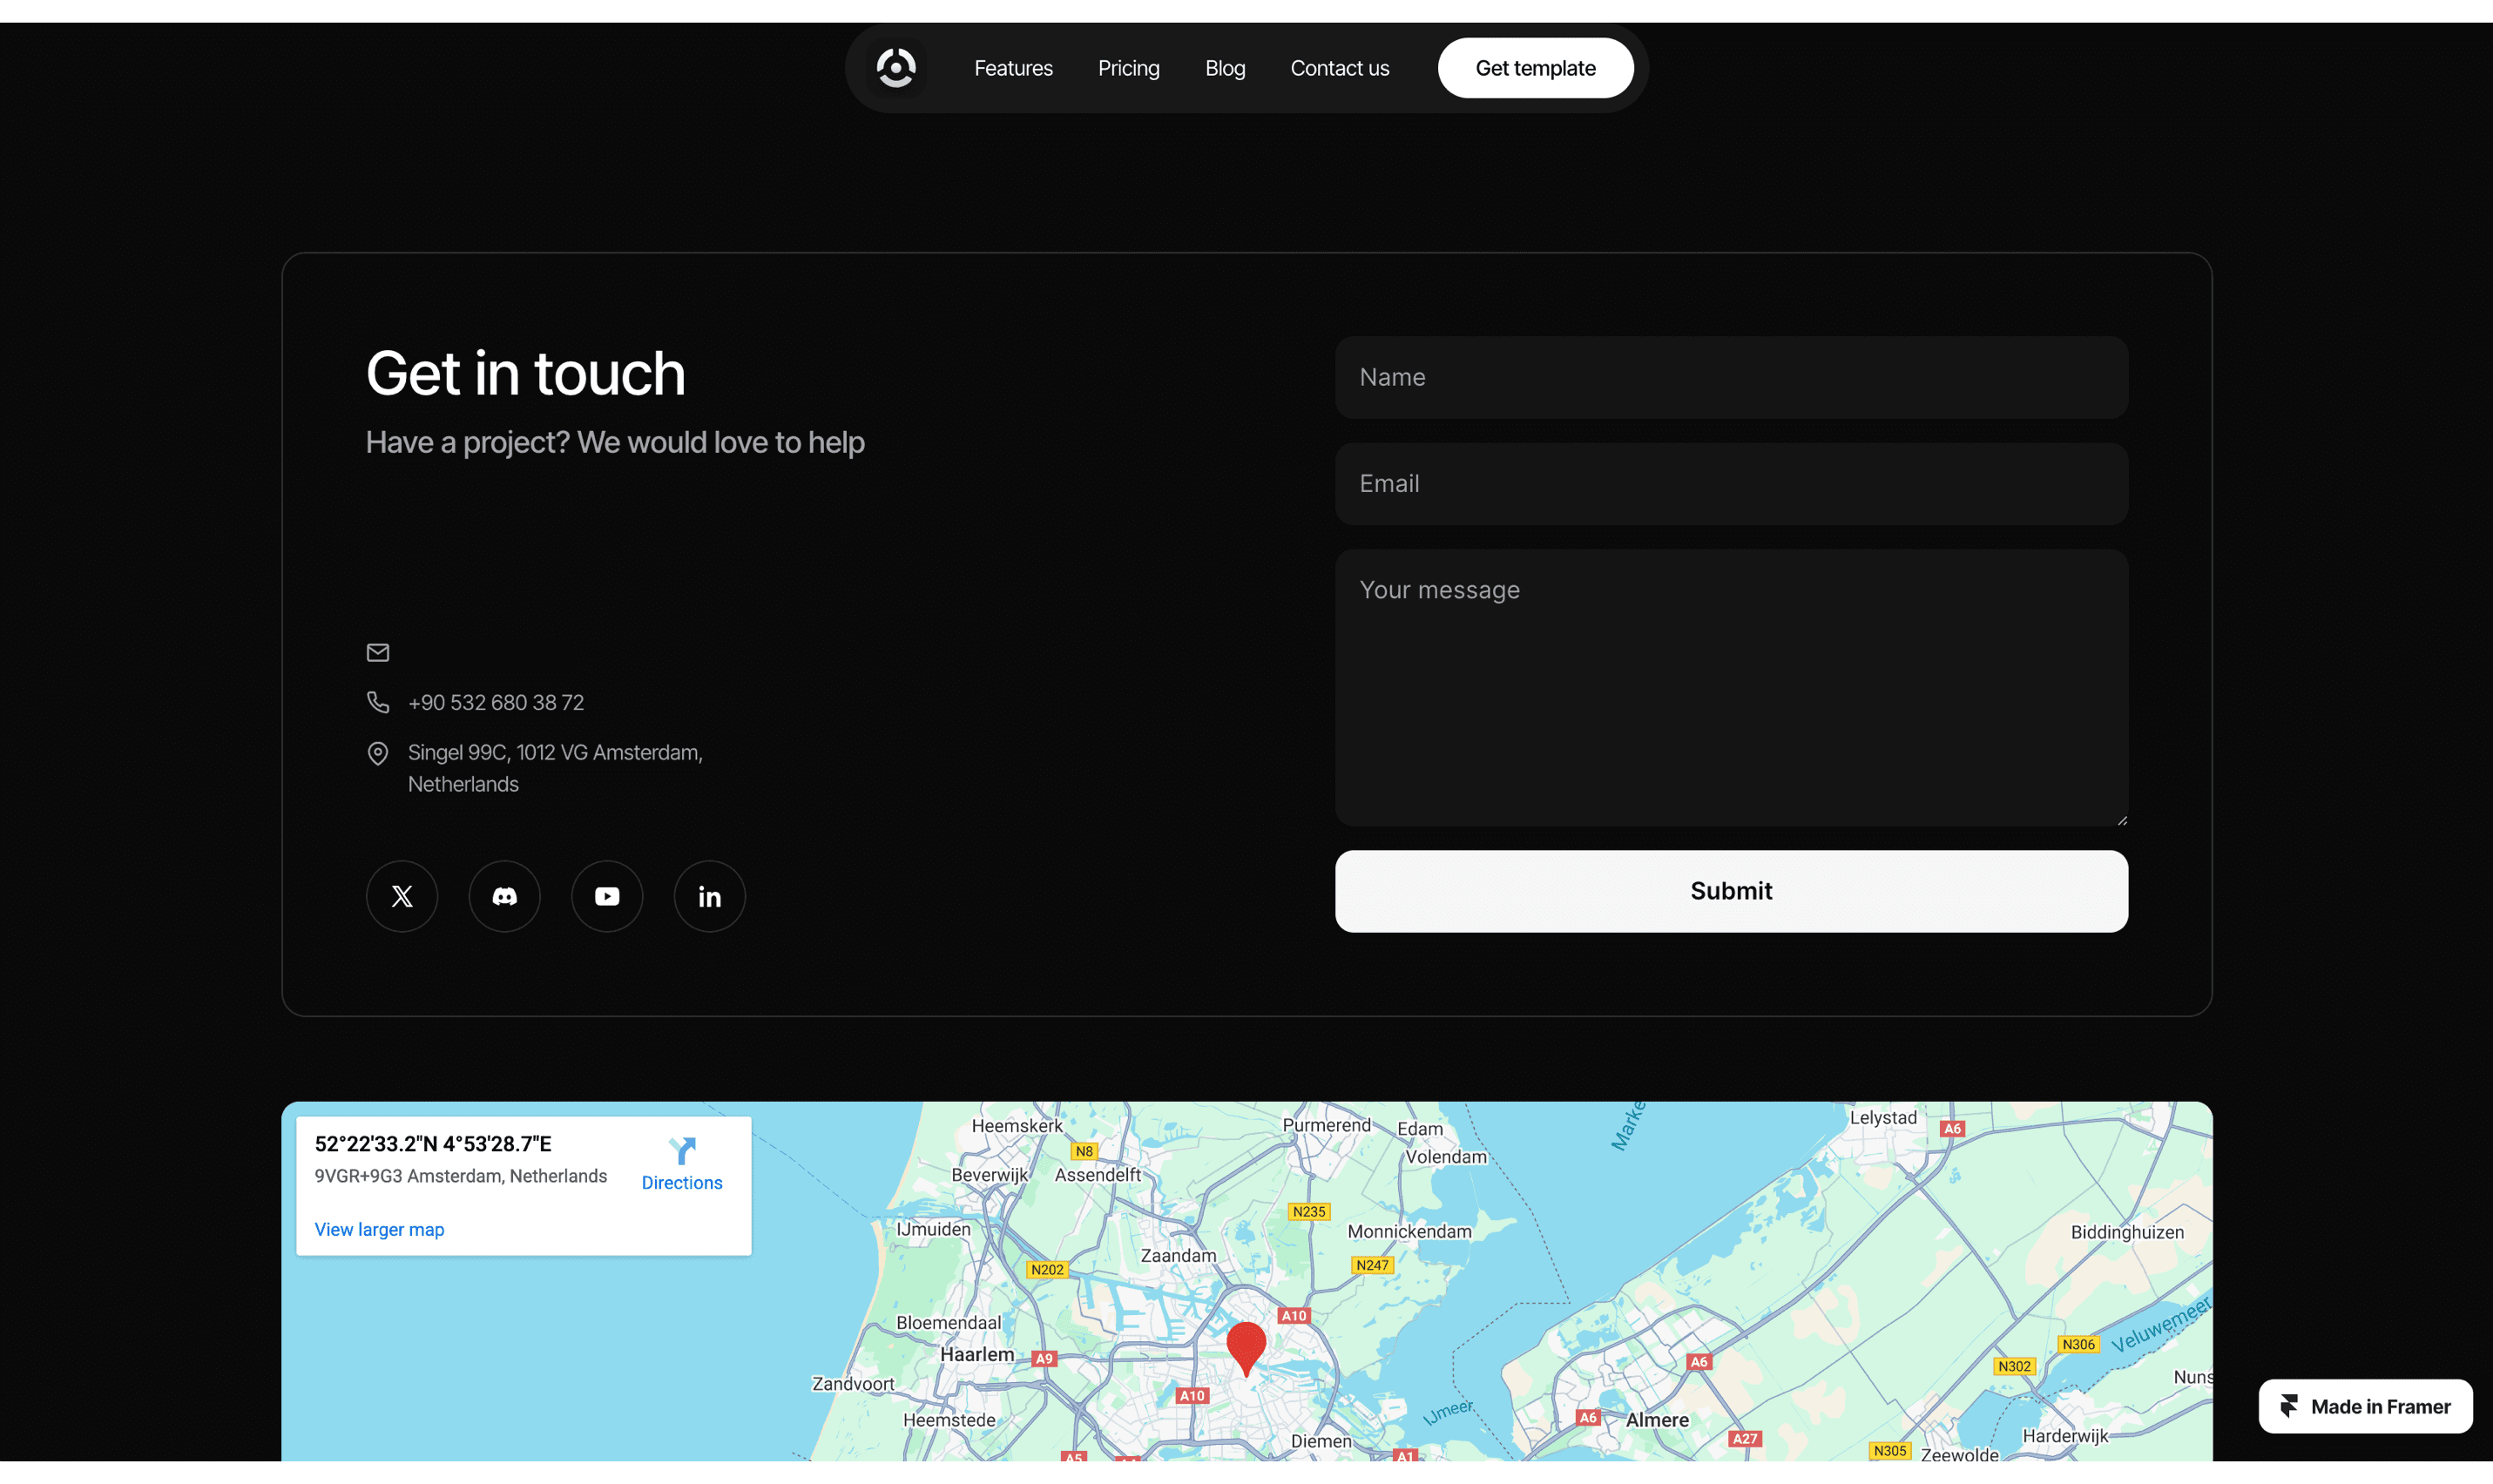The image size is (2493, 1484).
Task: Open the Pricing page in navbar
Action: [x=1128, y=68]
